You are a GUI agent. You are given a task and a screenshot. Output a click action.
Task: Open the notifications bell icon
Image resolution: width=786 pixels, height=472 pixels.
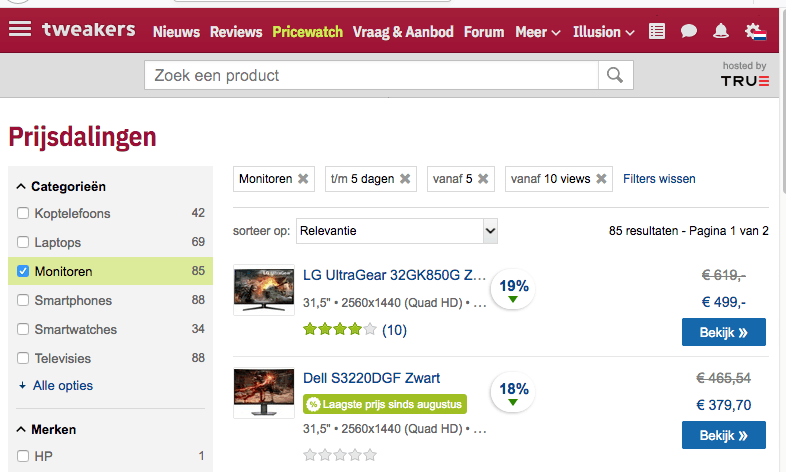(721, 31)
